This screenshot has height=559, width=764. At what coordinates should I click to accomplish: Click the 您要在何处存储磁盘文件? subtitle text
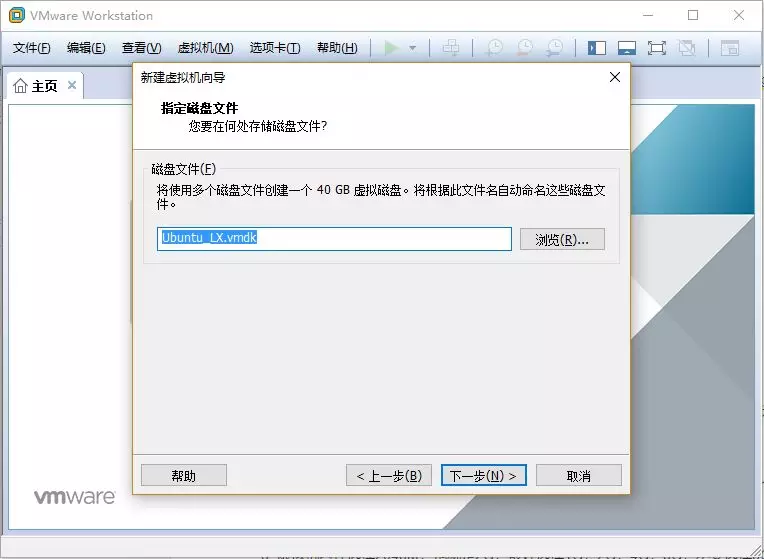[x=258, y=126]
